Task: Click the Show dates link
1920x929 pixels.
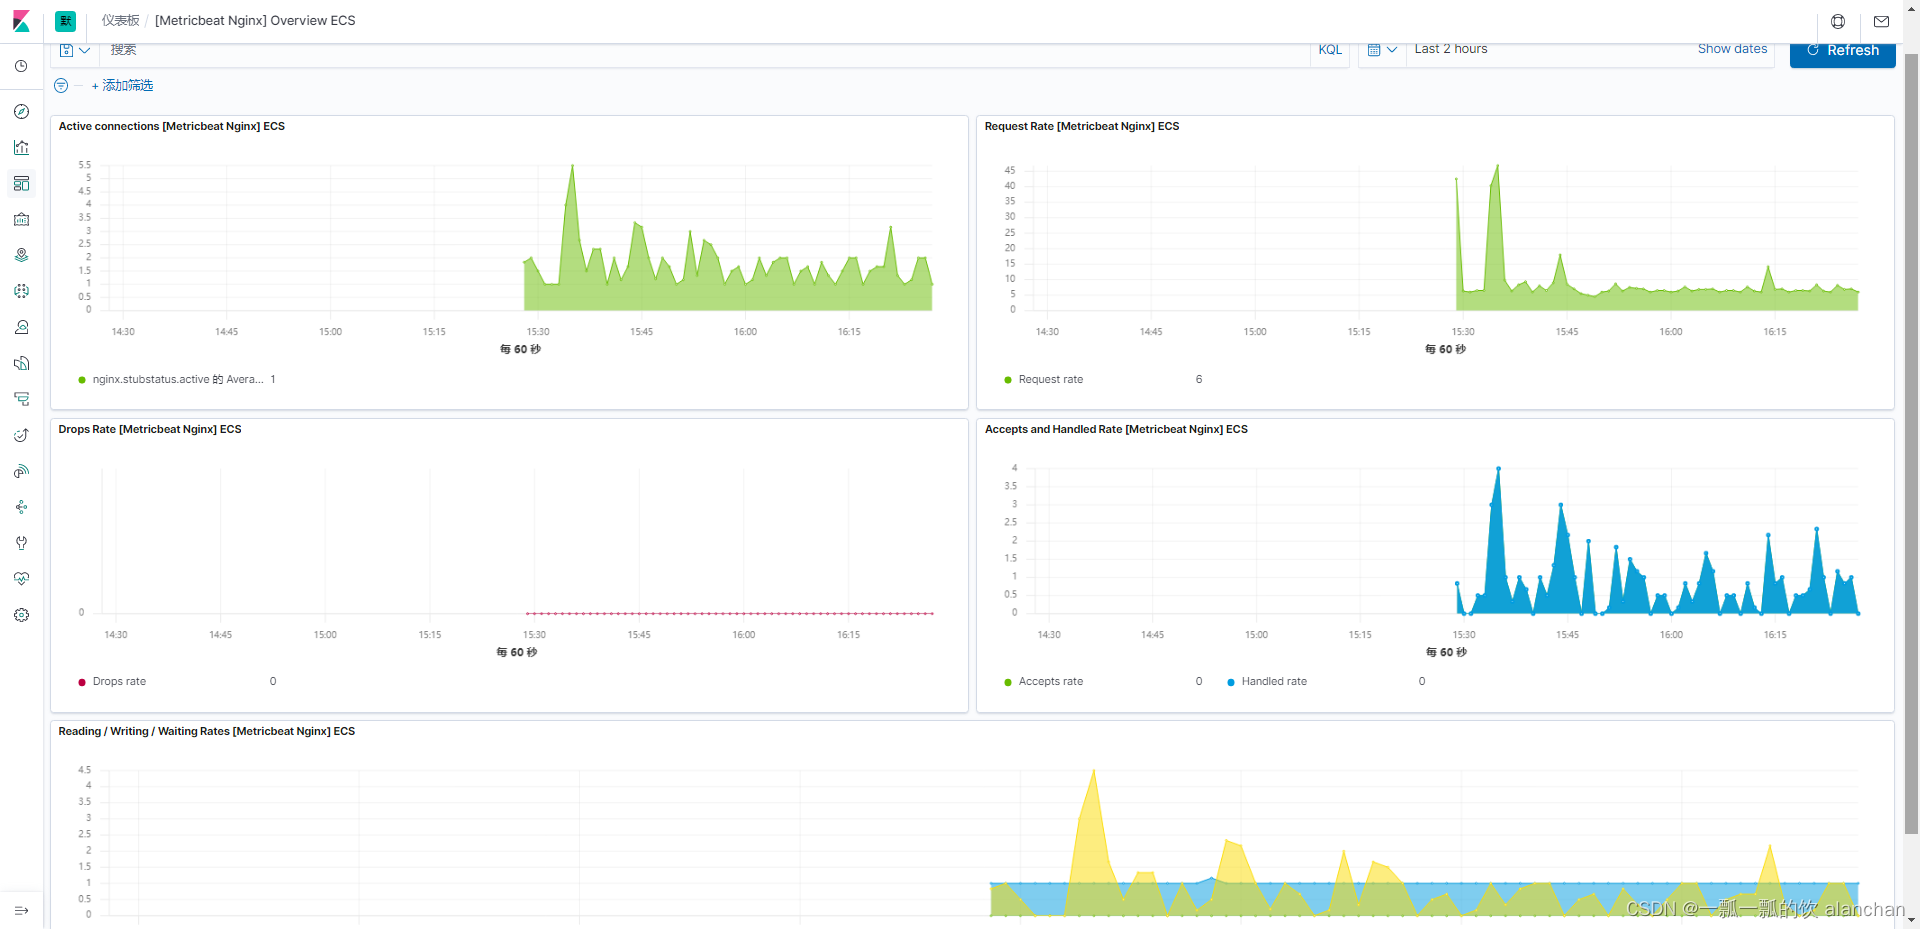Action: coord(1732,49)
